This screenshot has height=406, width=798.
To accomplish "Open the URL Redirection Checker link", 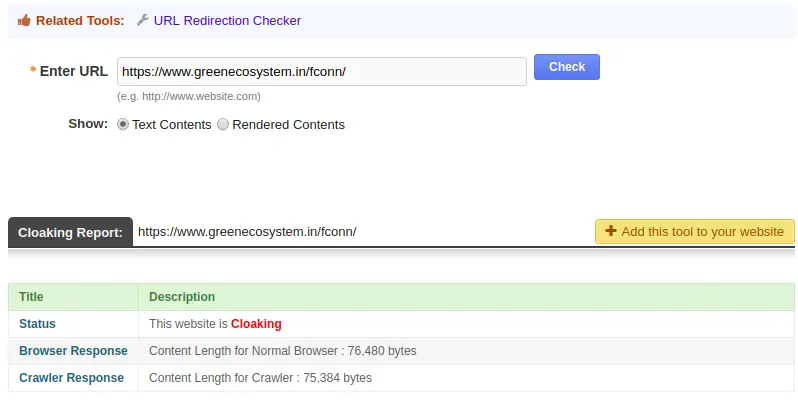I will click(227, 20).
